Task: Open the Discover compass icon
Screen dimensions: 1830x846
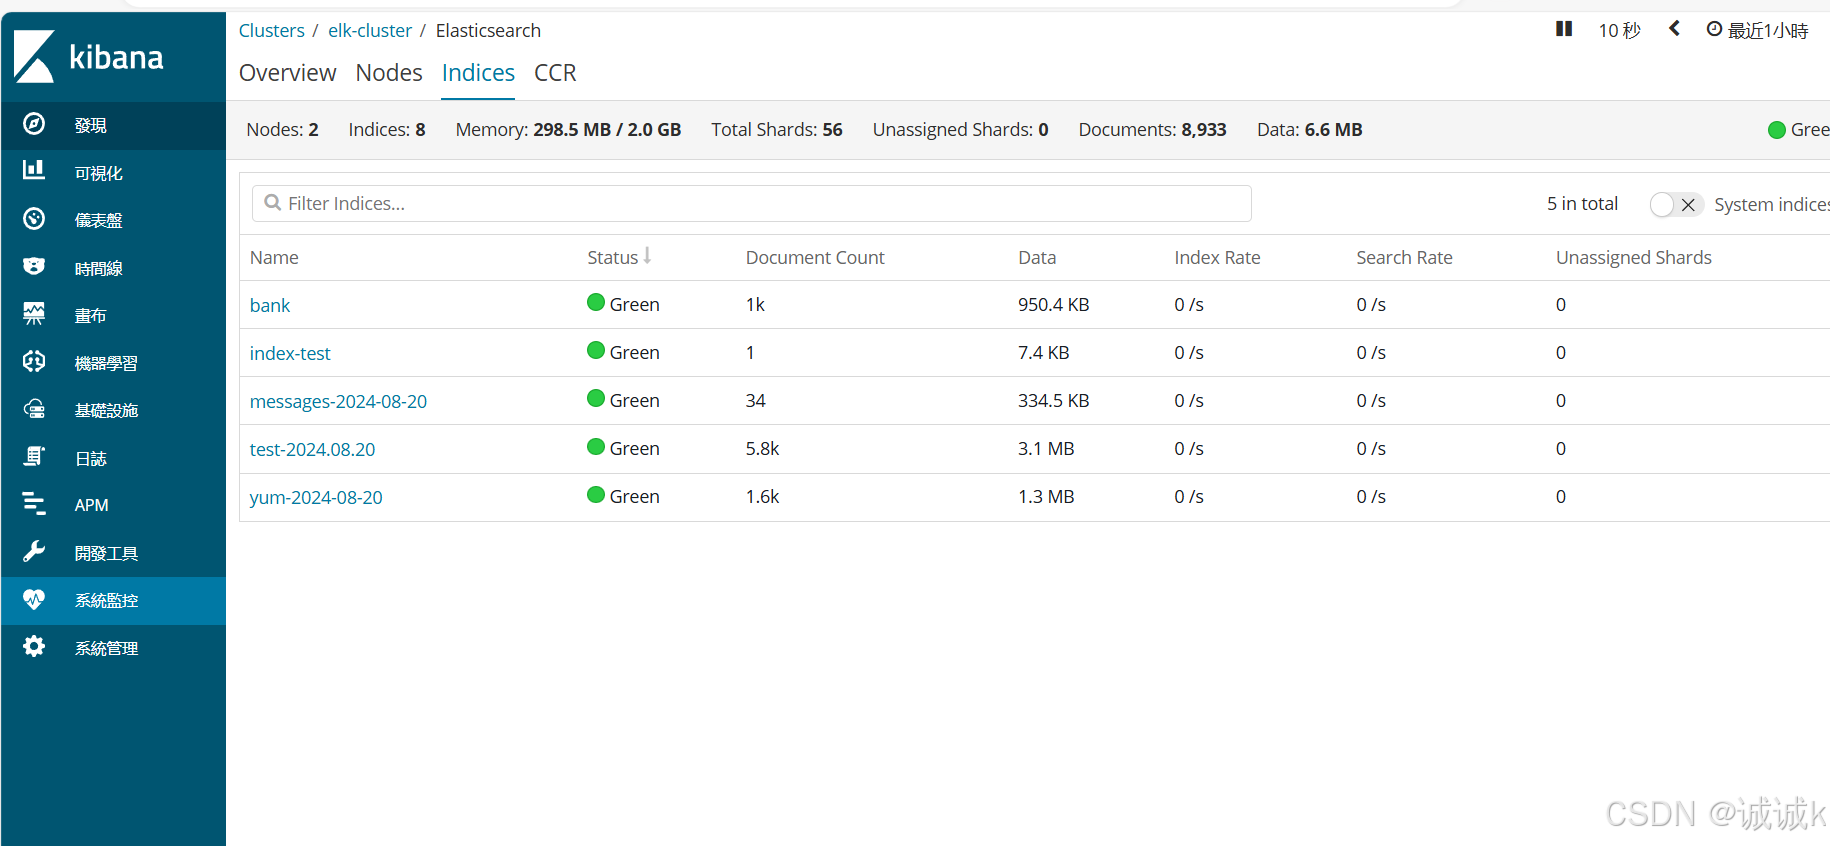Action: tap(34, 124)
